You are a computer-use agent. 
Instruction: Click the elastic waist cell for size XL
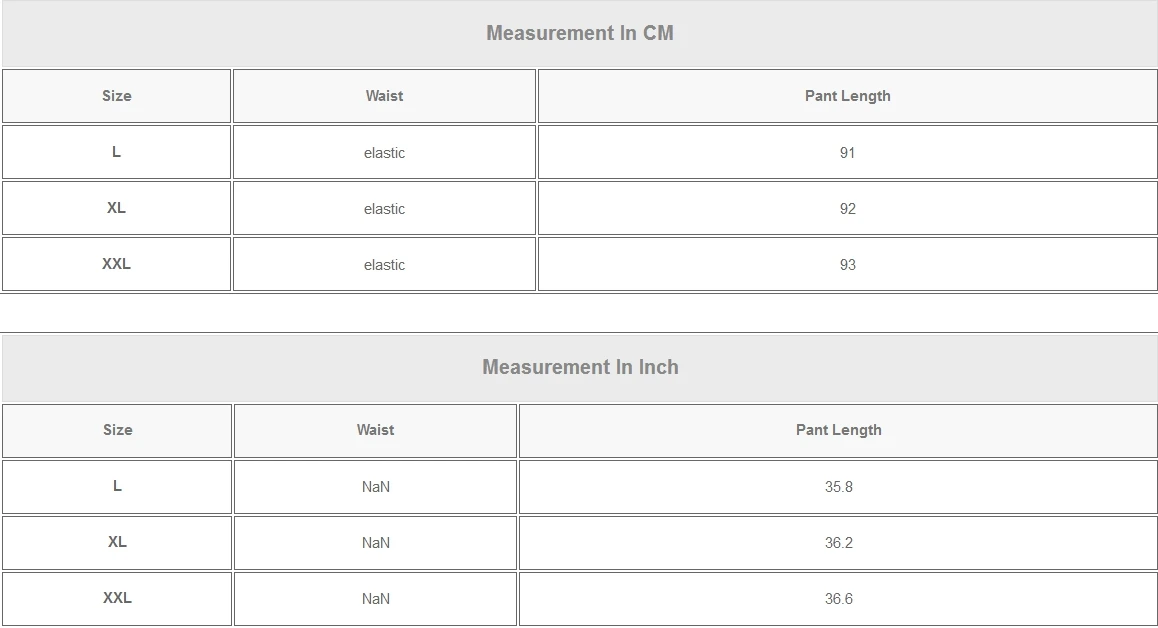384,209
